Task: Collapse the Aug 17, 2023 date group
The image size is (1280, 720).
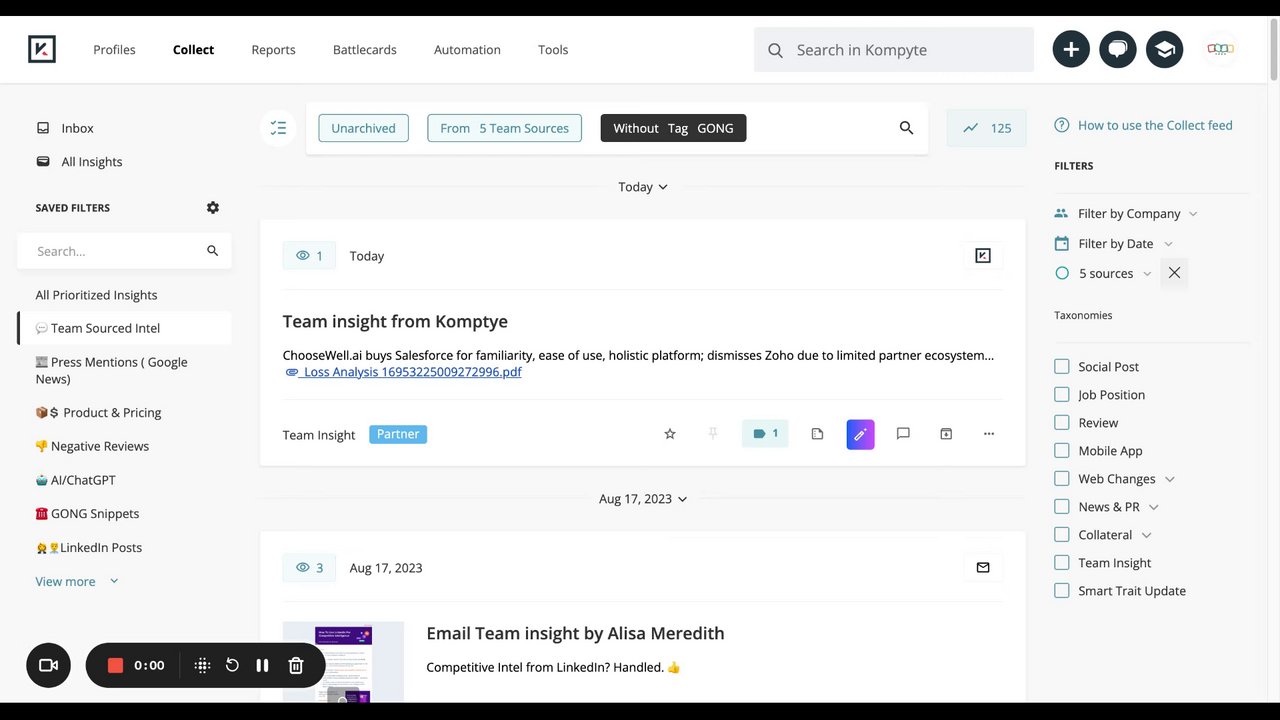Action: tap(643, 499)
